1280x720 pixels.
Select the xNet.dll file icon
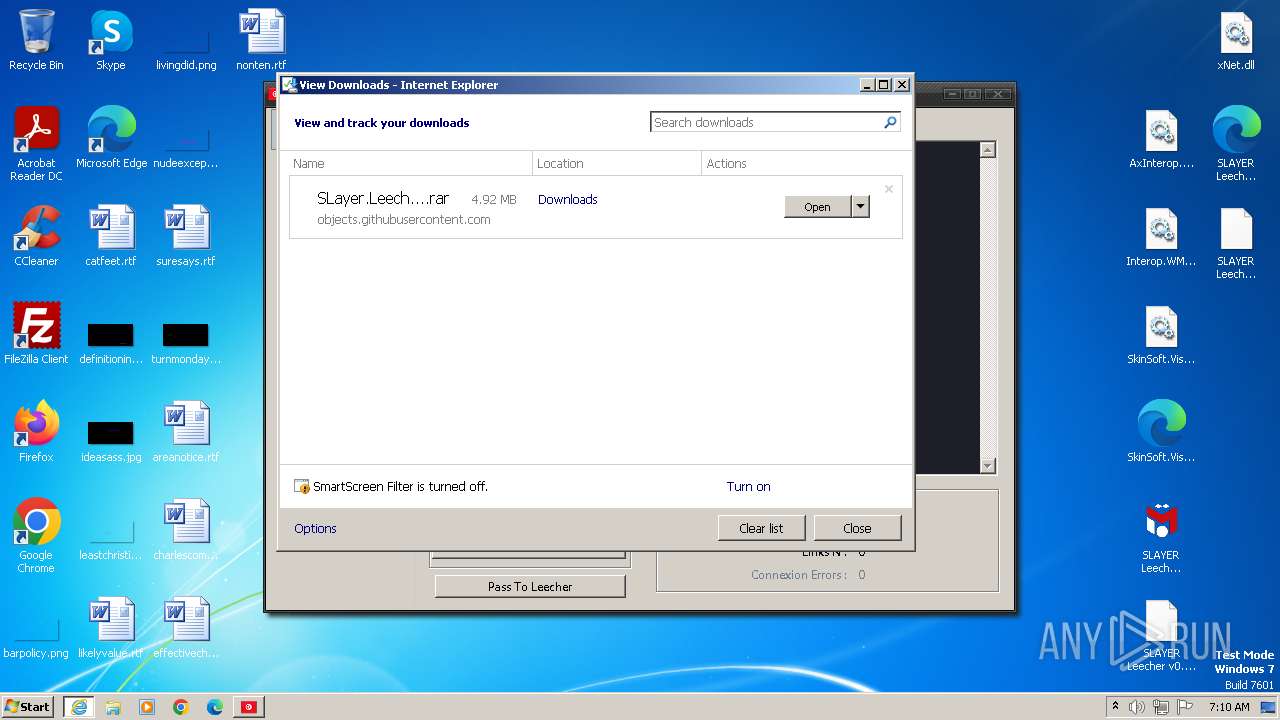click(x=1236, y=40)
